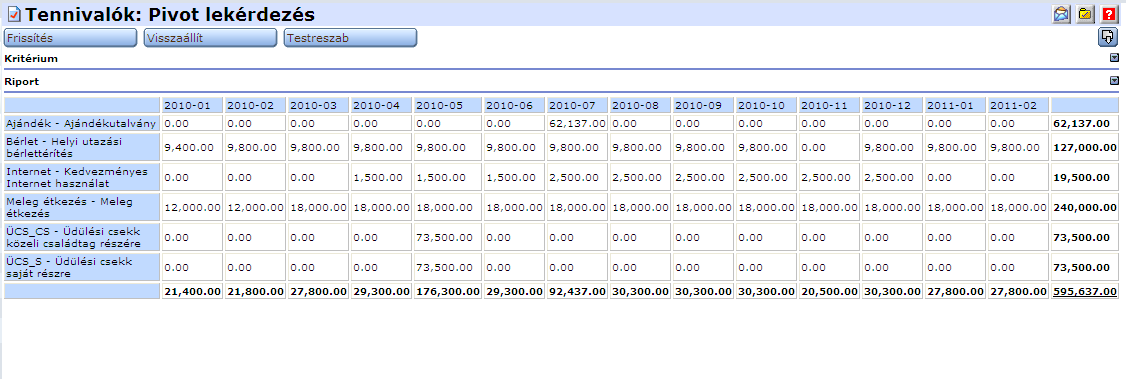The width and height of the screenshot is (1126, 379).
Task: Click the open envelope mail icon
Action: click(1061, 14)
